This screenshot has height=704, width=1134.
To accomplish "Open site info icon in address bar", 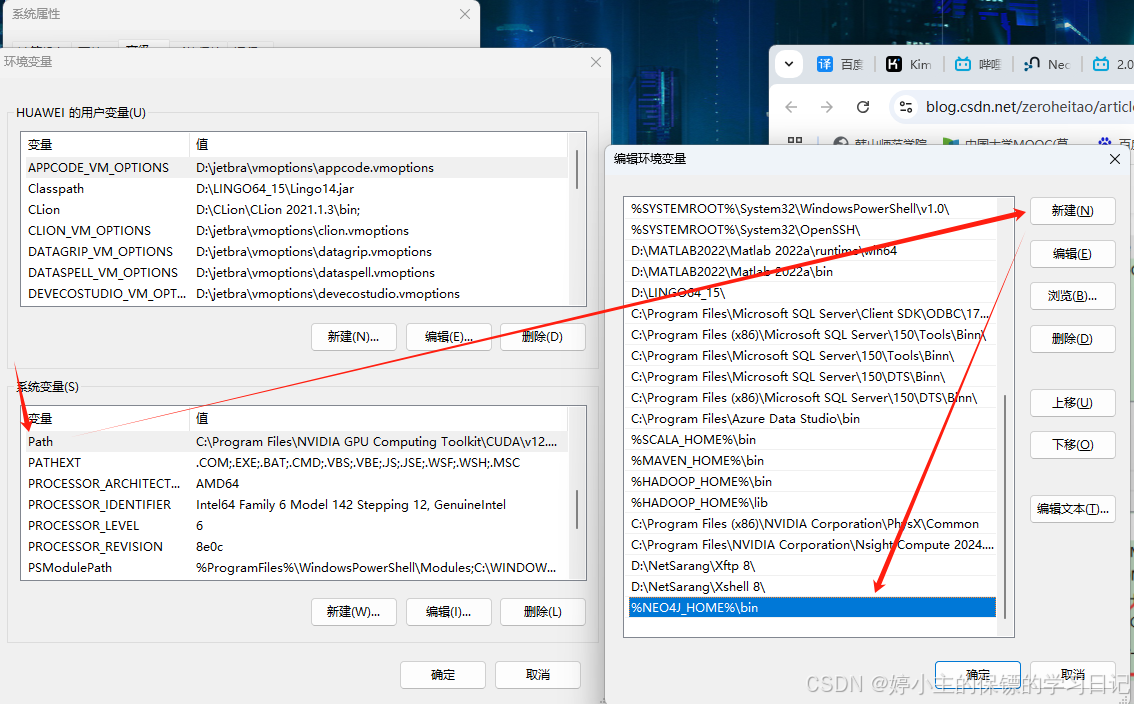I will click(x=905, y=107).
